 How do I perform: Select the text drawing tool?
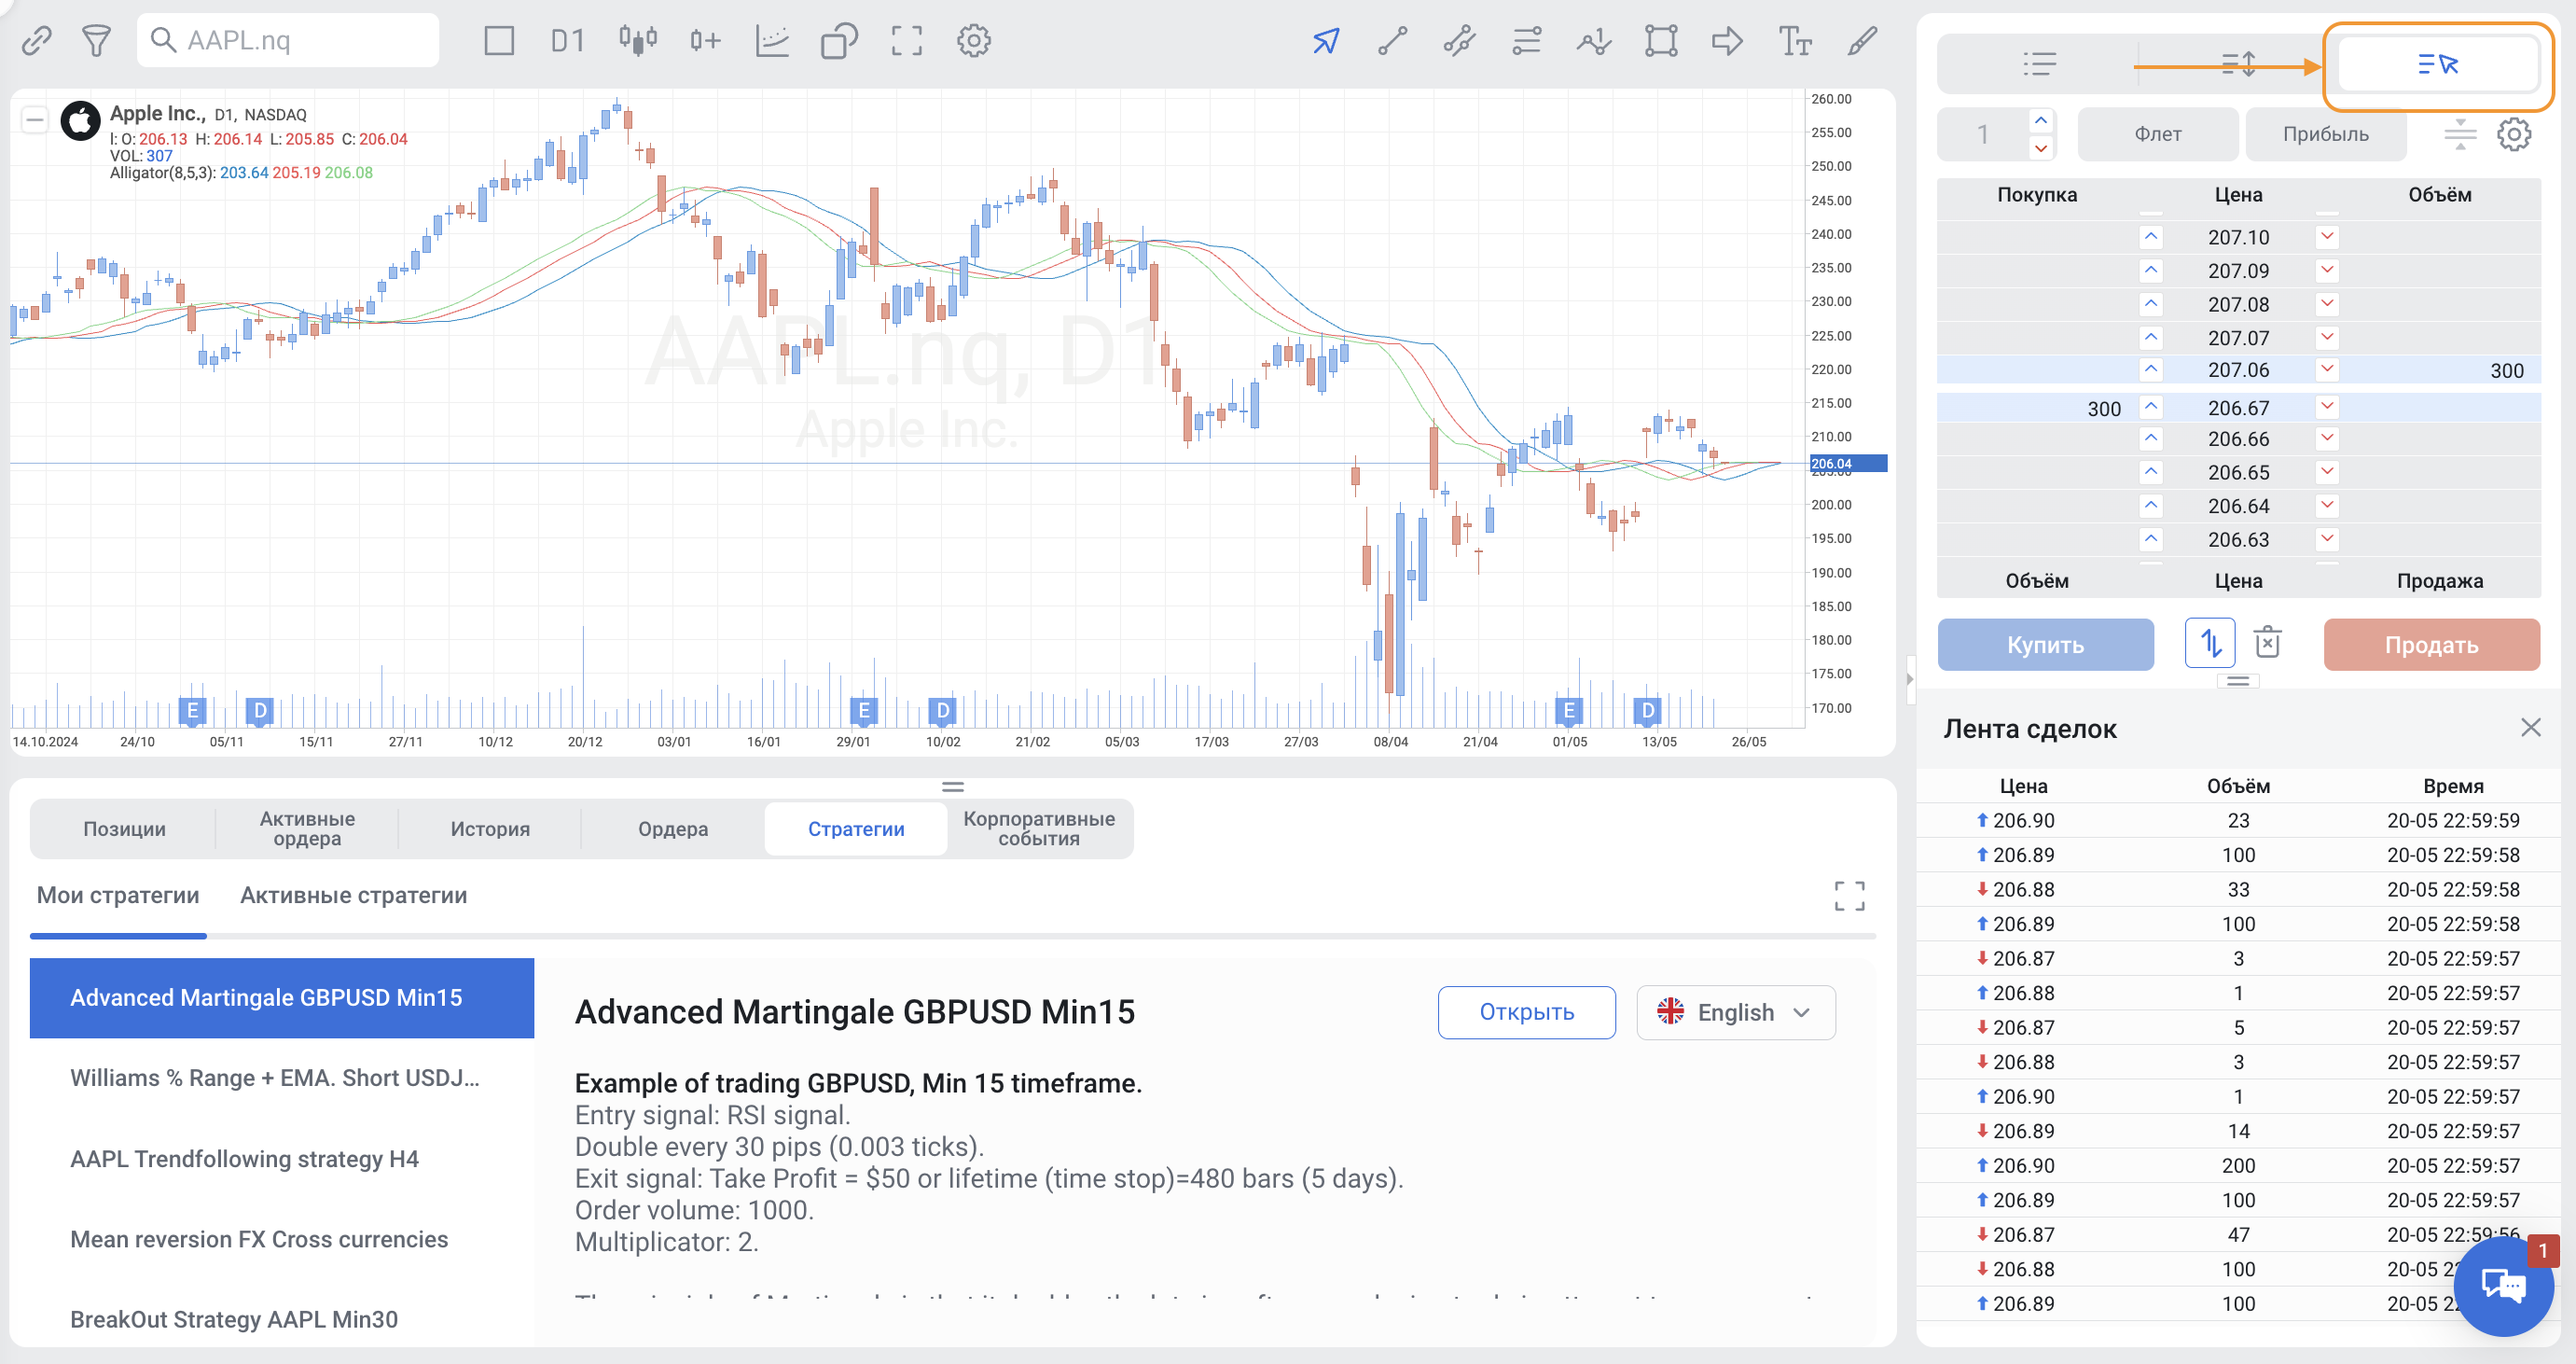[x=1794, y=41]
